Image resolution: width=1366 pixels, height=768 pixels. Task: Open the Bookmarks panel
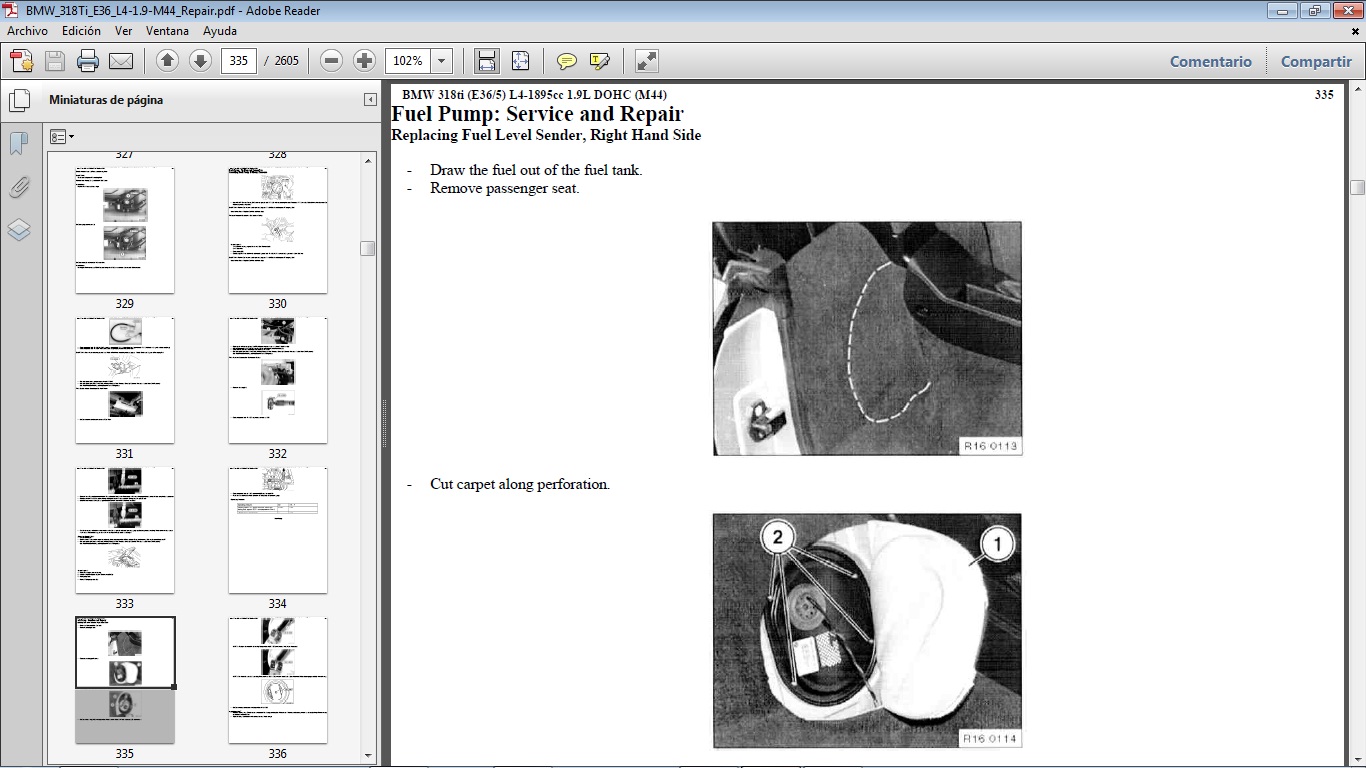tap(19, 143)
